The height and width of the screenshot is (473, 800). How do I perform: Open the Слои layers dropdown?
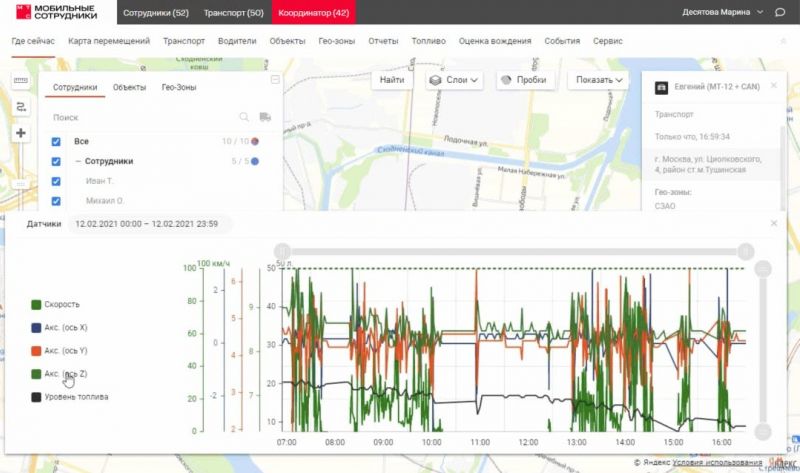click(x=455, y=80)
